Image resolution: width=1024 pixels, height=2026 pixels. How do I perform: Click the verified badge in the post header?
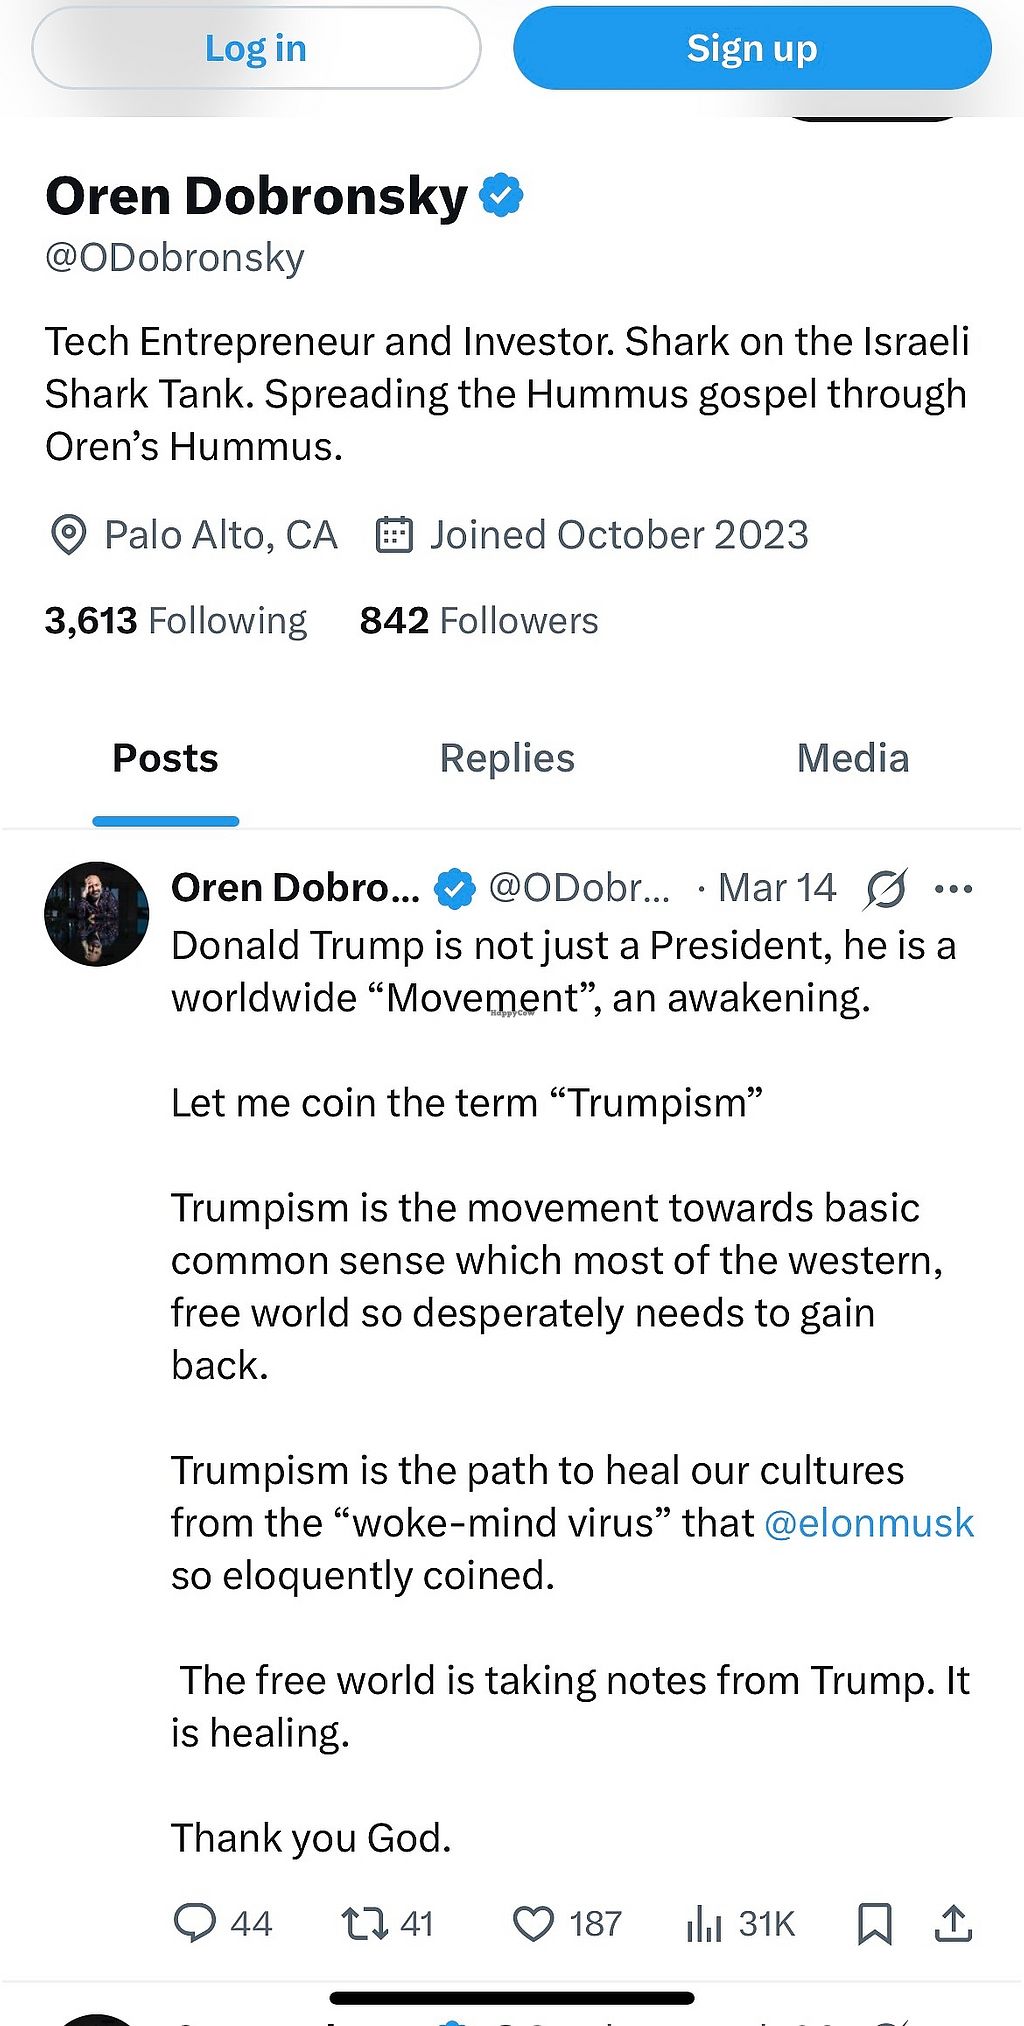[x=455, y=888]
